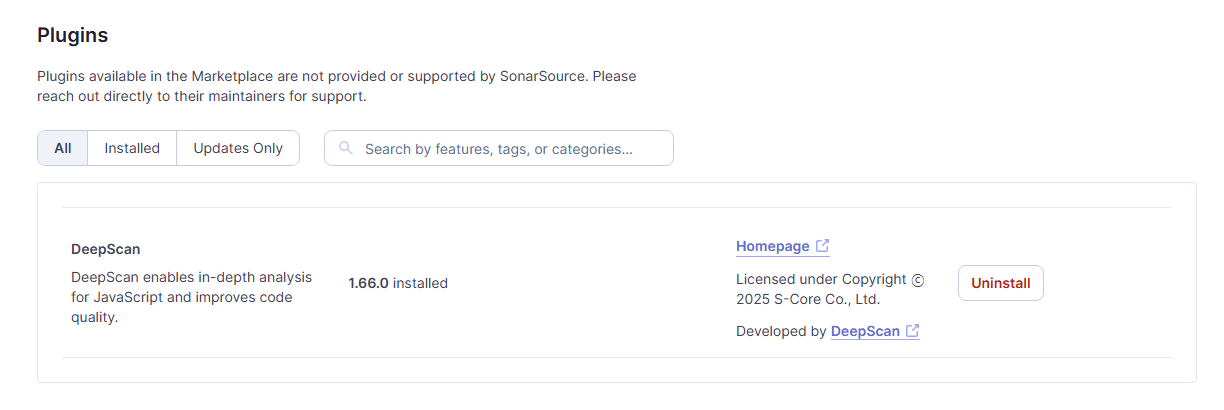The width and height of the screenshot is (1224, 410).
Task: Click the copyright symbol in license text
Action: click(x=918, y=280)
